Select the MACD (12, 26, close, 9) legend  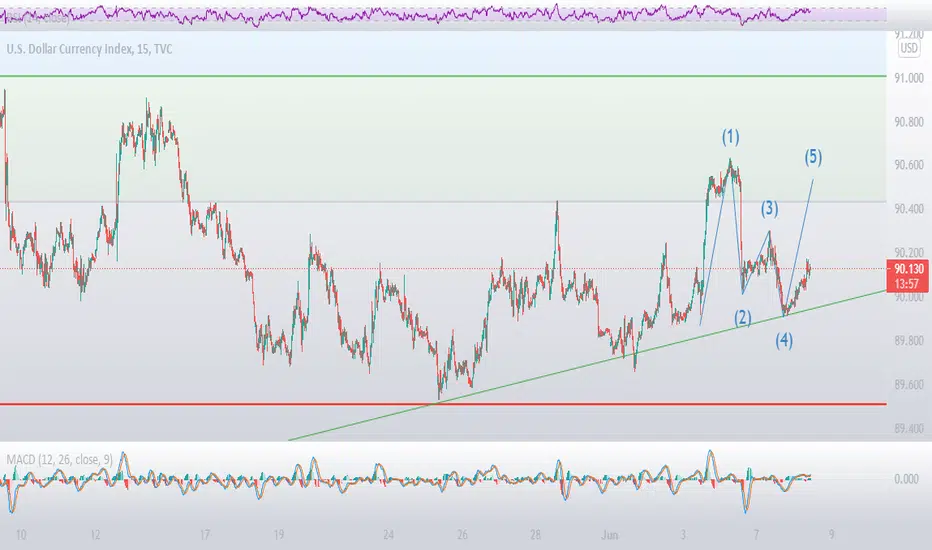pyautogui.click(x=59, y=459)
